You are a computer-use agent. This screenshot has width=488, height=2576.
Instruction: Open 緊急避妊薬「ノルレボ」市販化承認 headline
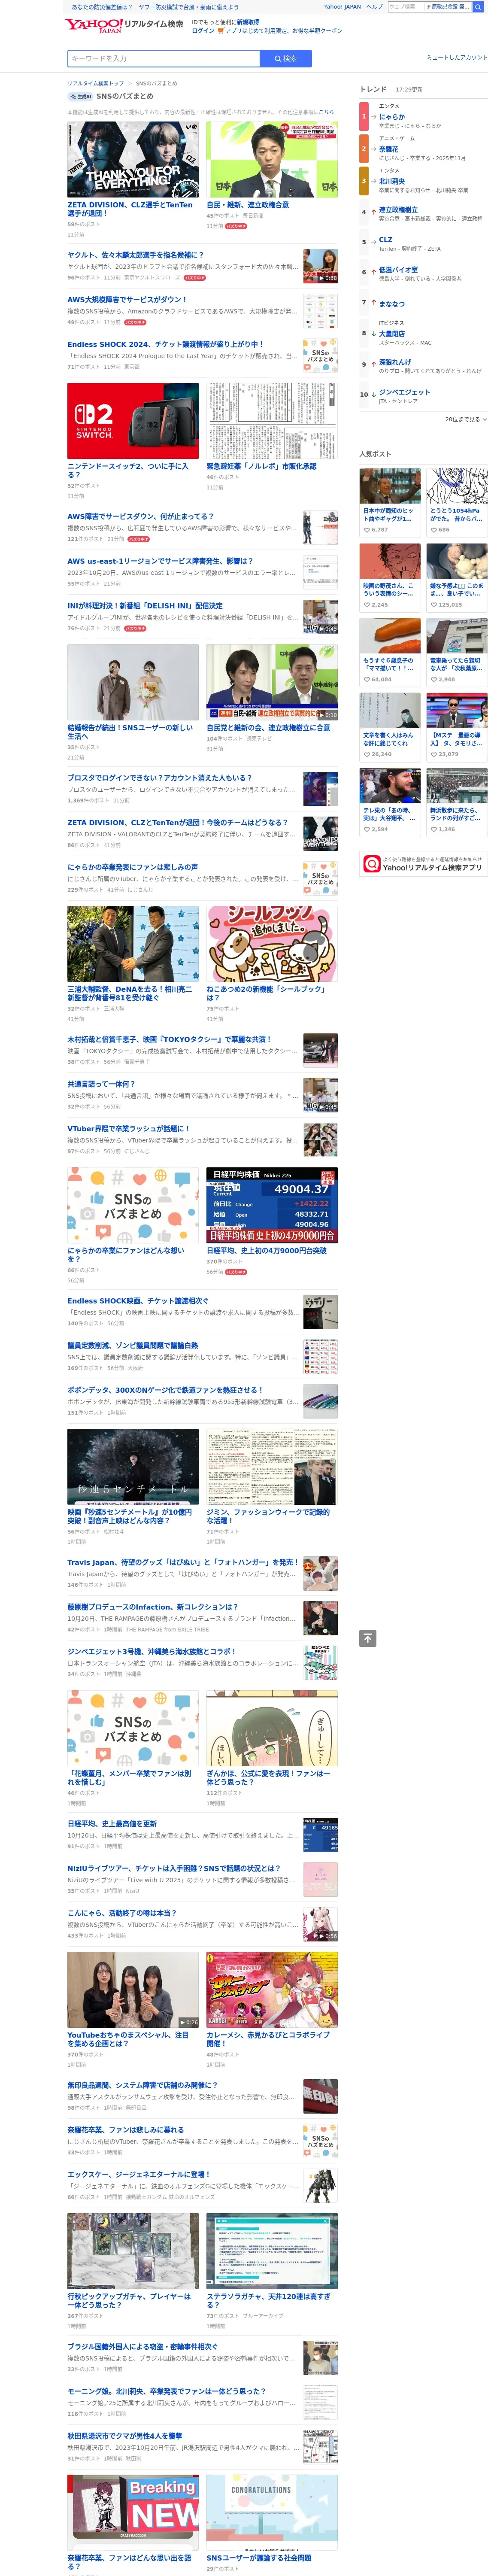261,466
